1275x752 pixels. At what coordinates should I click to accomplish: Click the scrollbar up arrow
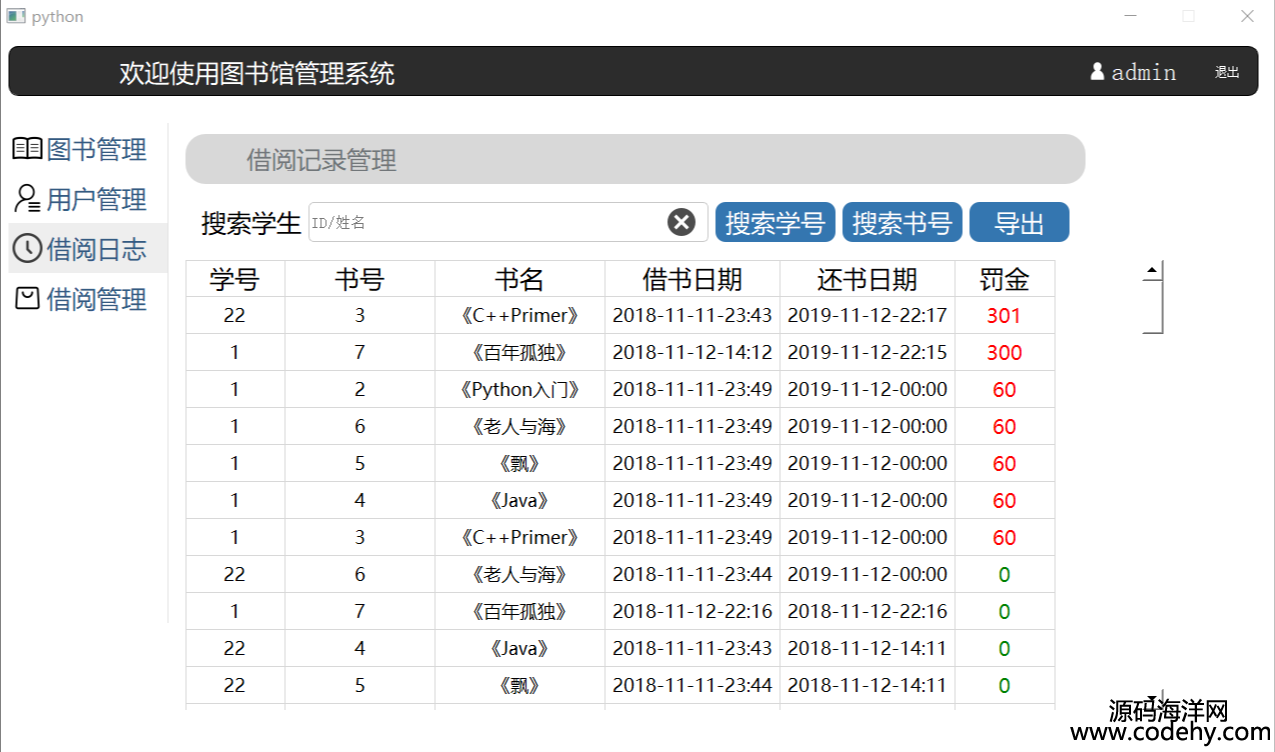[x=1153, y=270]
